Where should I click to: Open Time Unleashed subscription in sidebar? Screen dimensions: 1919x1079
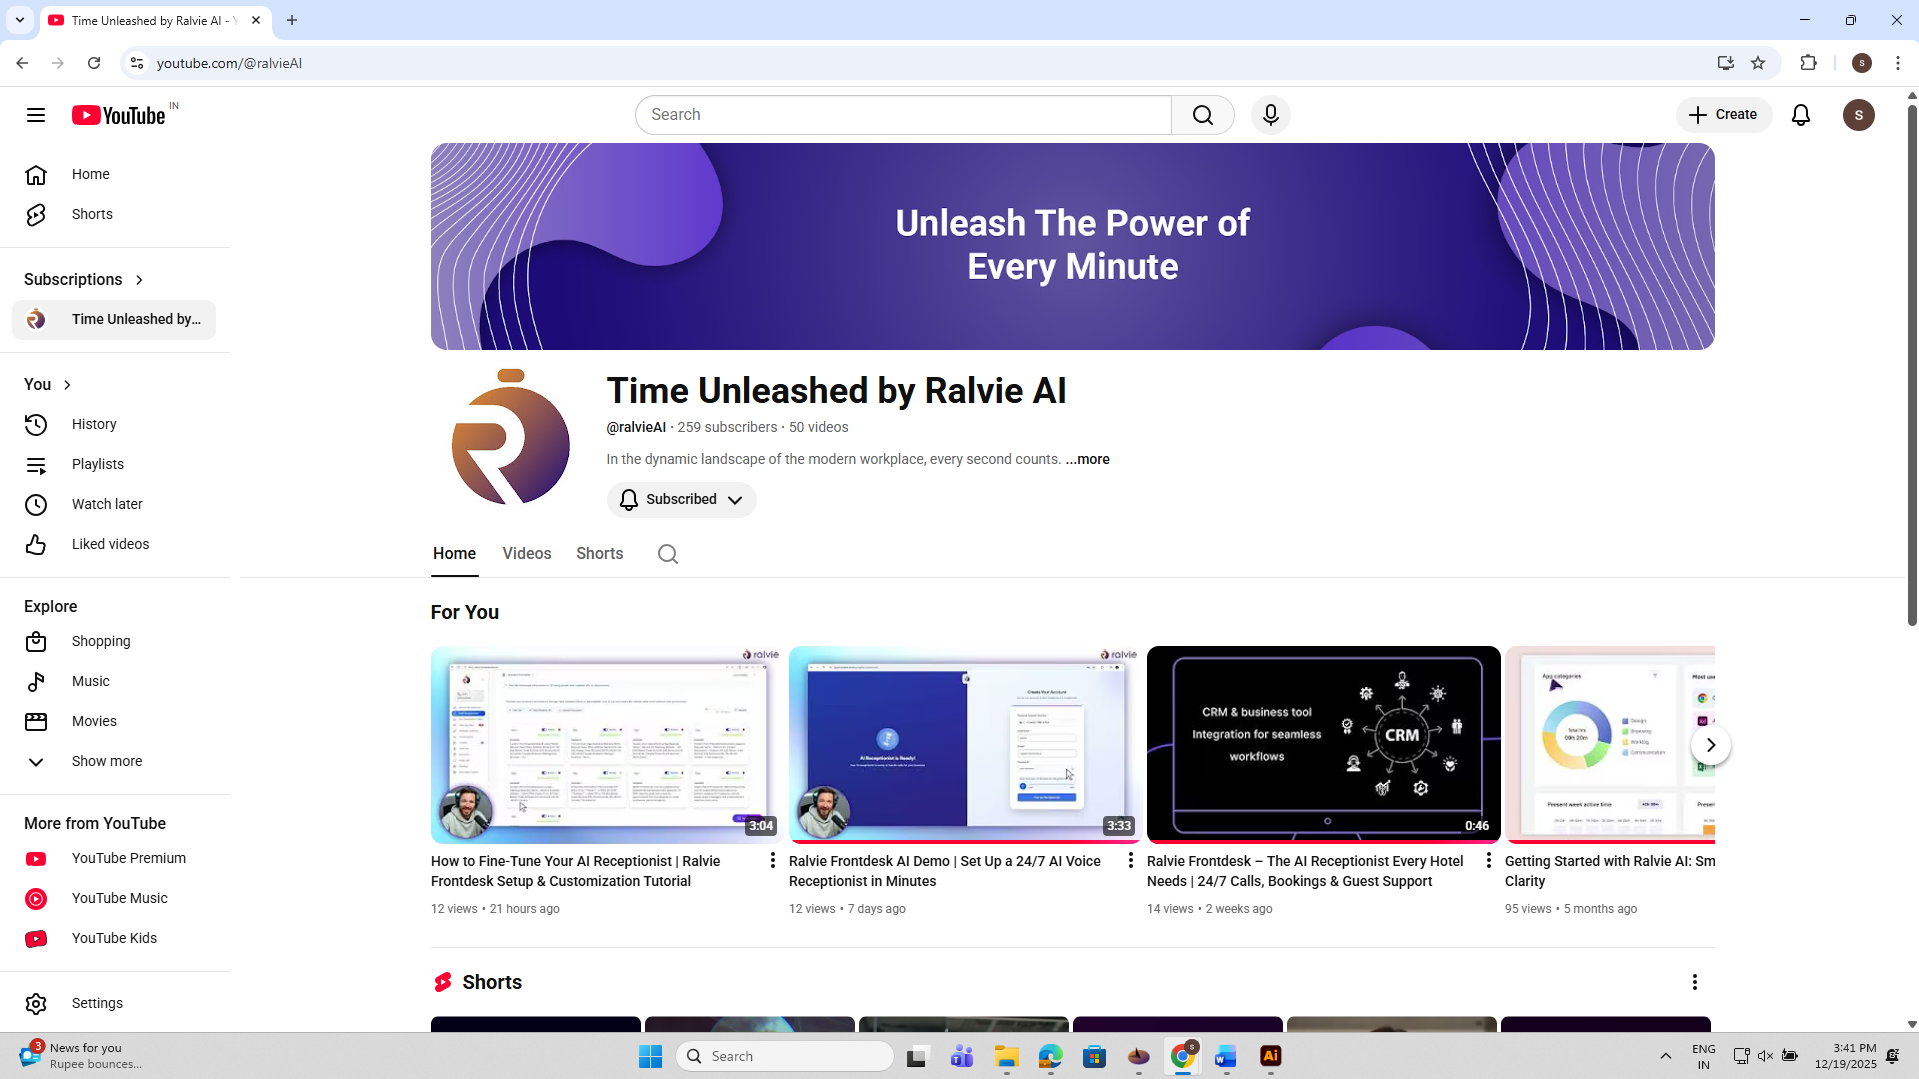coord(114,320)
